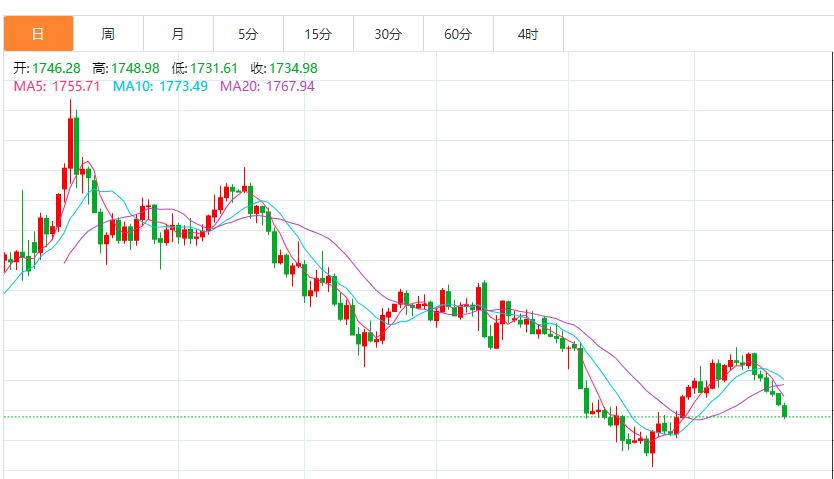Click the MA20: 1767.94 indicator label

pos(267,87)
